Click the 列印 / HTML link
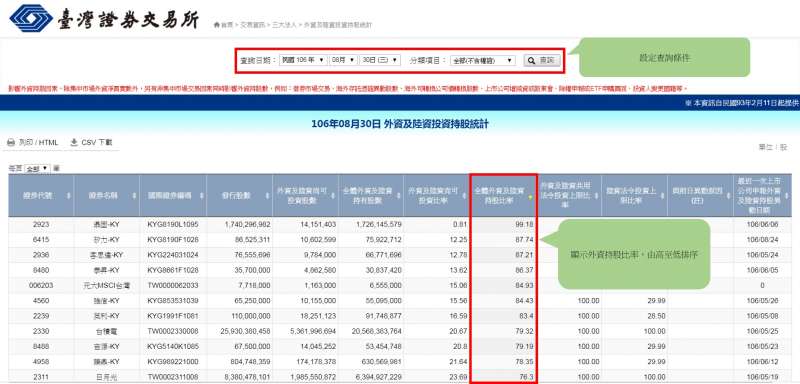This screenshot has height=384, width=800. point(38,143)
